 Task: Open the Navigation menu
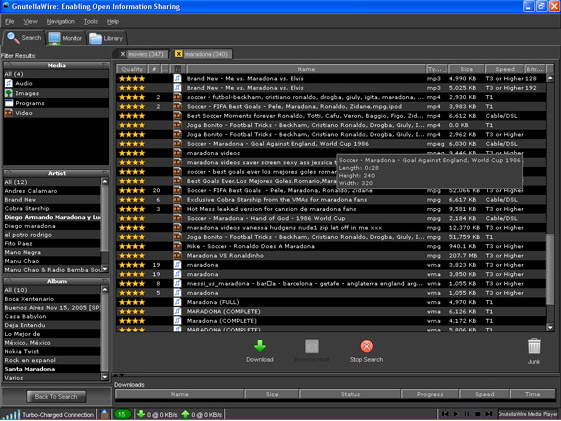pos(60,21)
